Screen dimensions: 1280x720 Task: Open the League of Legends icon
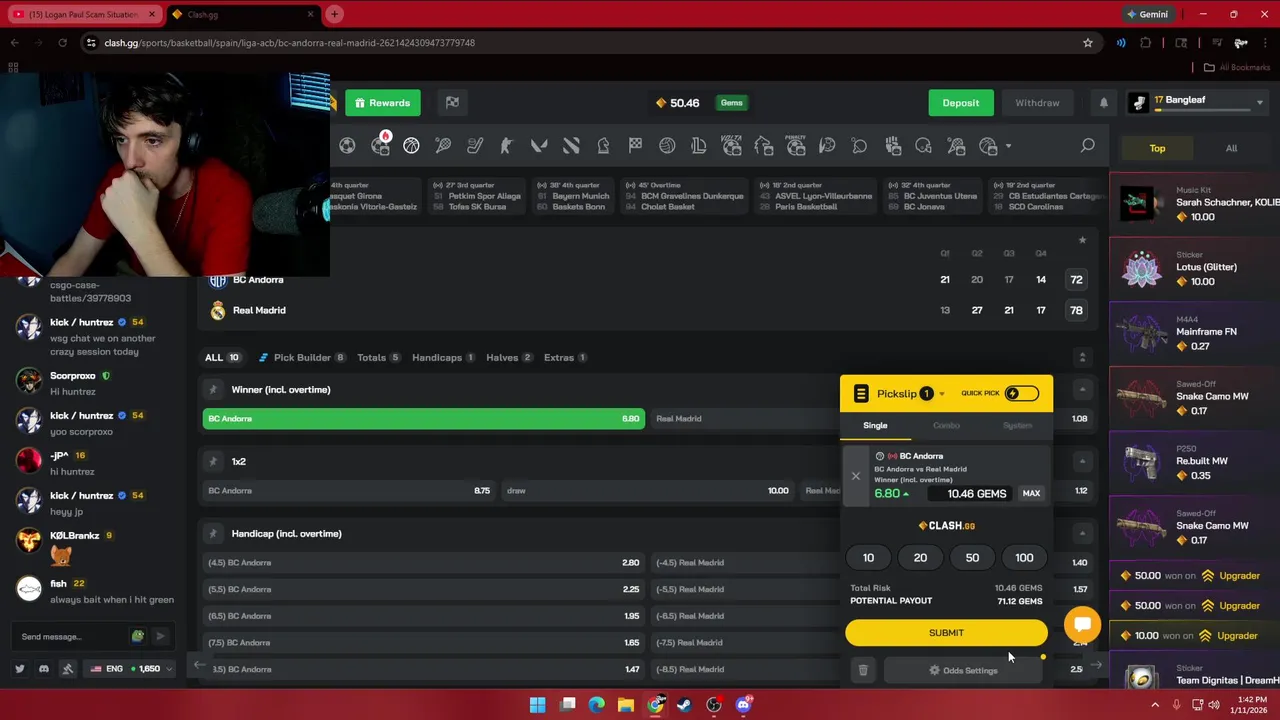click(x=699, y=146)
